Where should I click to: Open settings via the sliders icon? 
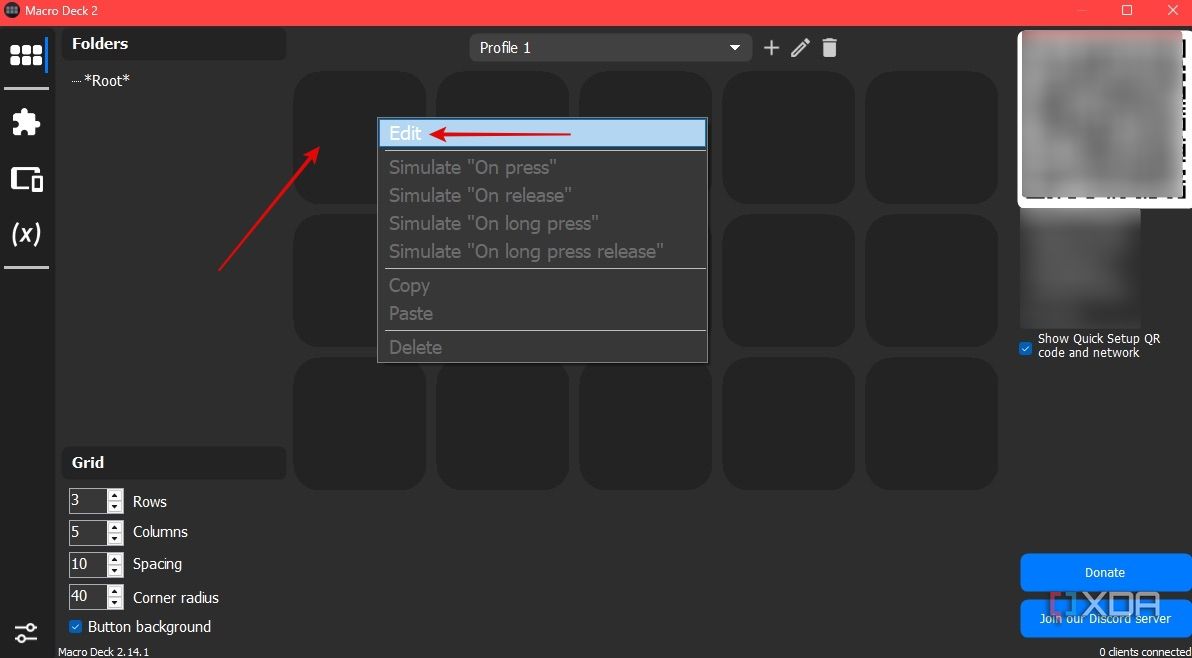(x=25, y=632)
